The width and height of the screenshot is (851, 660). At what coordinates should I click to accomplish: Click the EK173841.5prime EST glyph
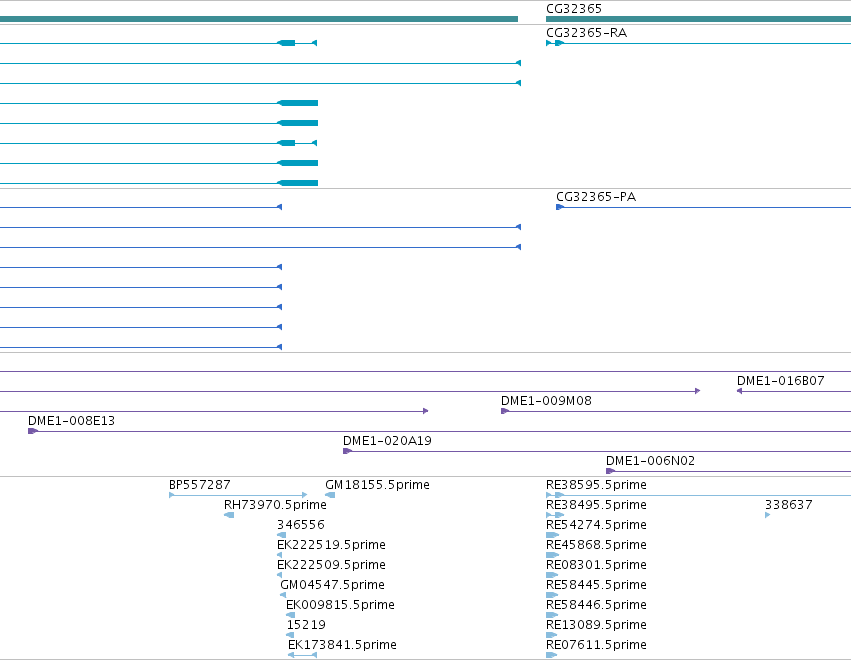(302, 655)
